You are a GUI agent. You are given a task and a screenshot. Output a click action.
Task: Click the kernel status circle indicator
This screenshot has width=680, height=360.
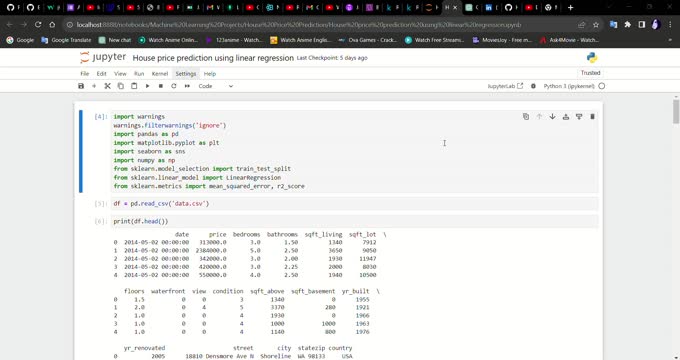[602, 86]
